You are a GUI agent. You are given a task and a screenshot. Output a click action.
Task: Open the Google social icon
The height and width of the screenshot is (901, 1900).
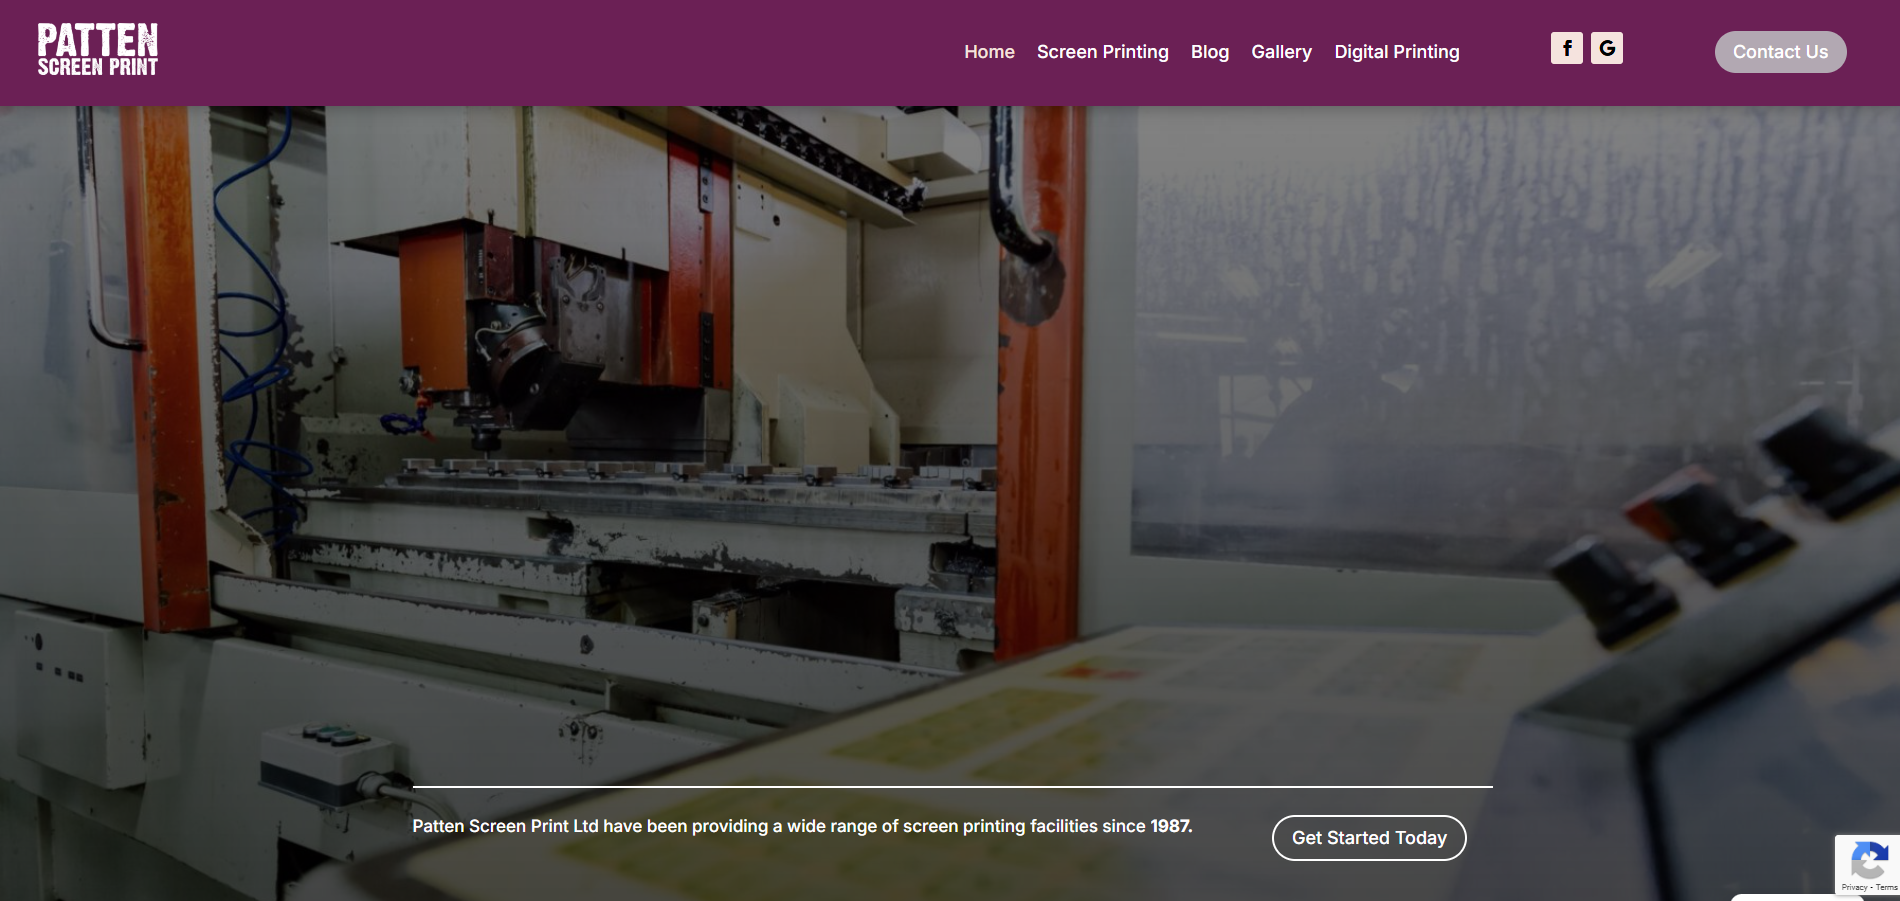[x=1606, y=48]
